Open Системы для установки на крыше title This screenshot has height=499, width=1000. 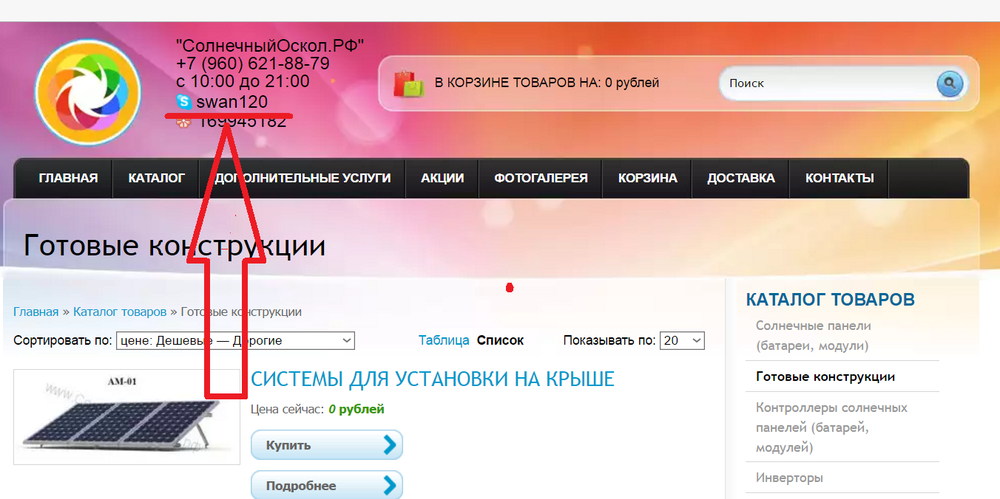pos(431,379)
